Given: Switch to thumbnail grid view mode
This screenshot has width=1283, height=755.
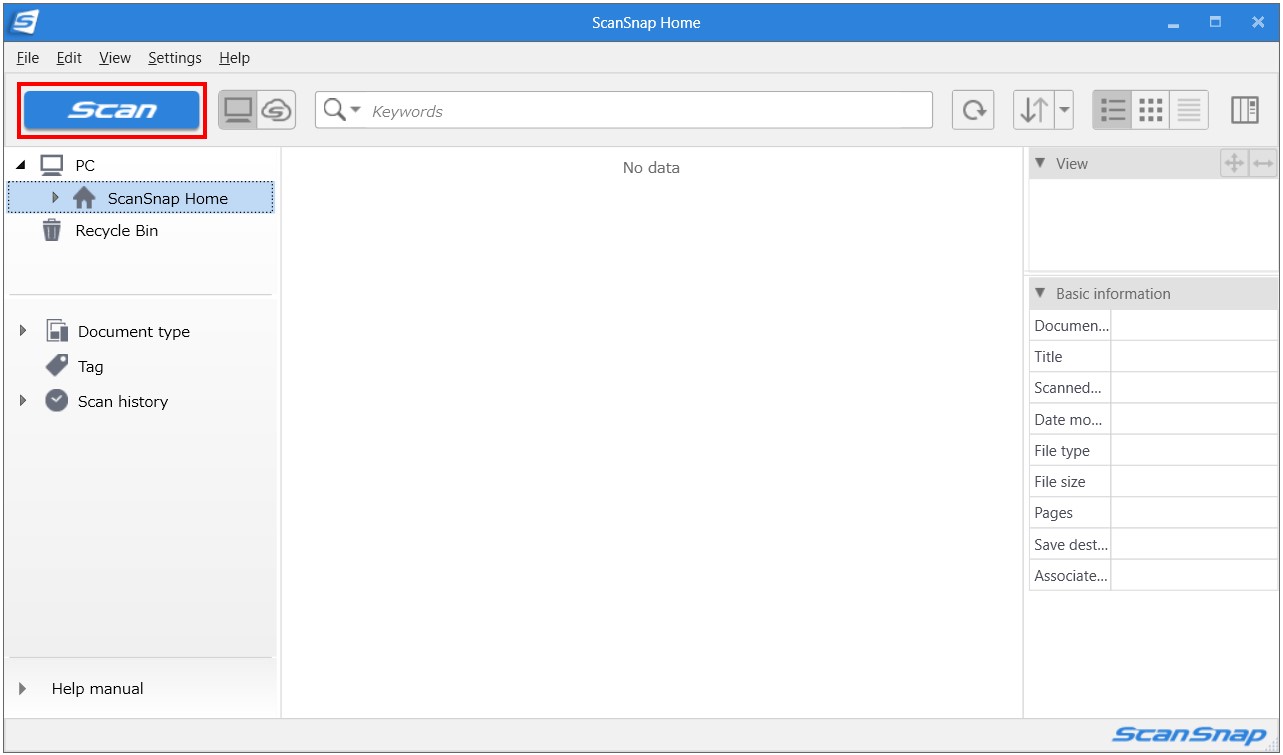Looking at the screenshot, I should point(1151,110).
